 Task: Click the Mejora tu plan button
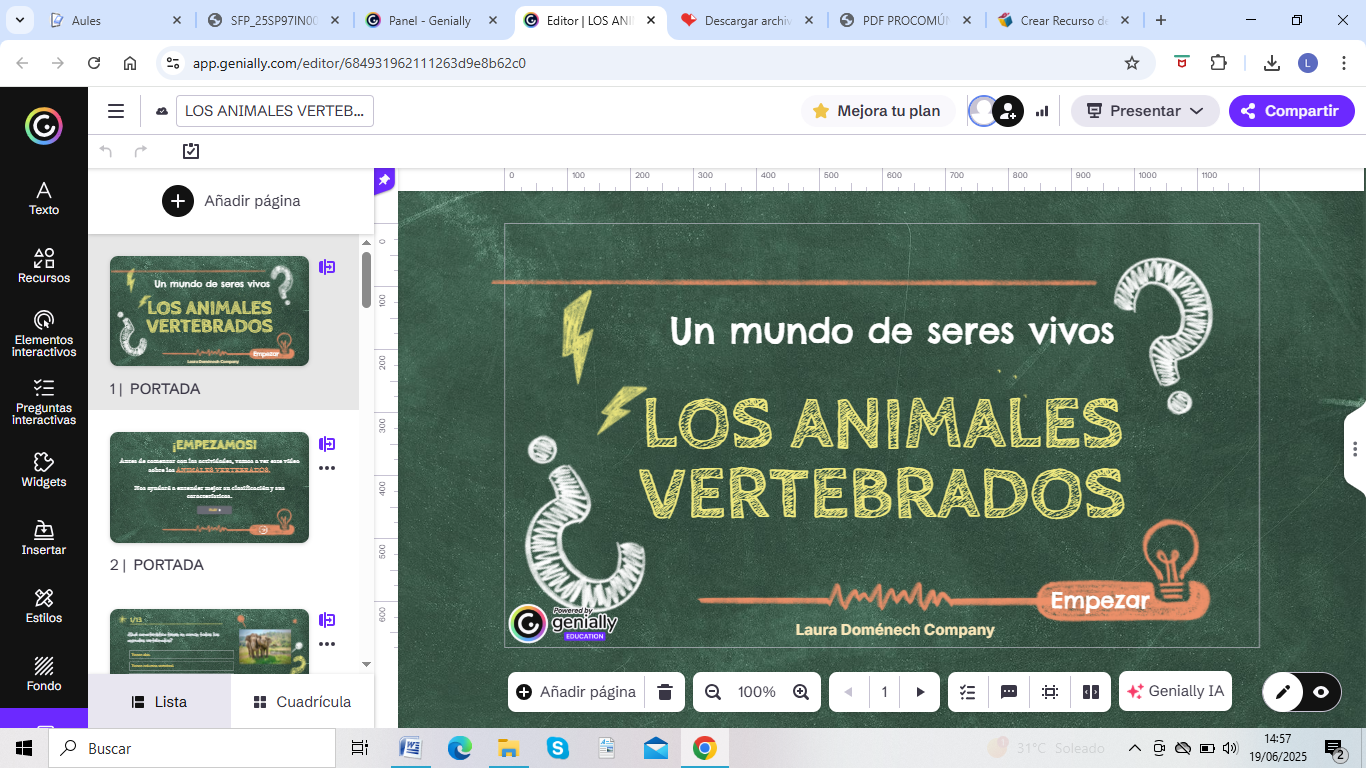coord(877,111)
